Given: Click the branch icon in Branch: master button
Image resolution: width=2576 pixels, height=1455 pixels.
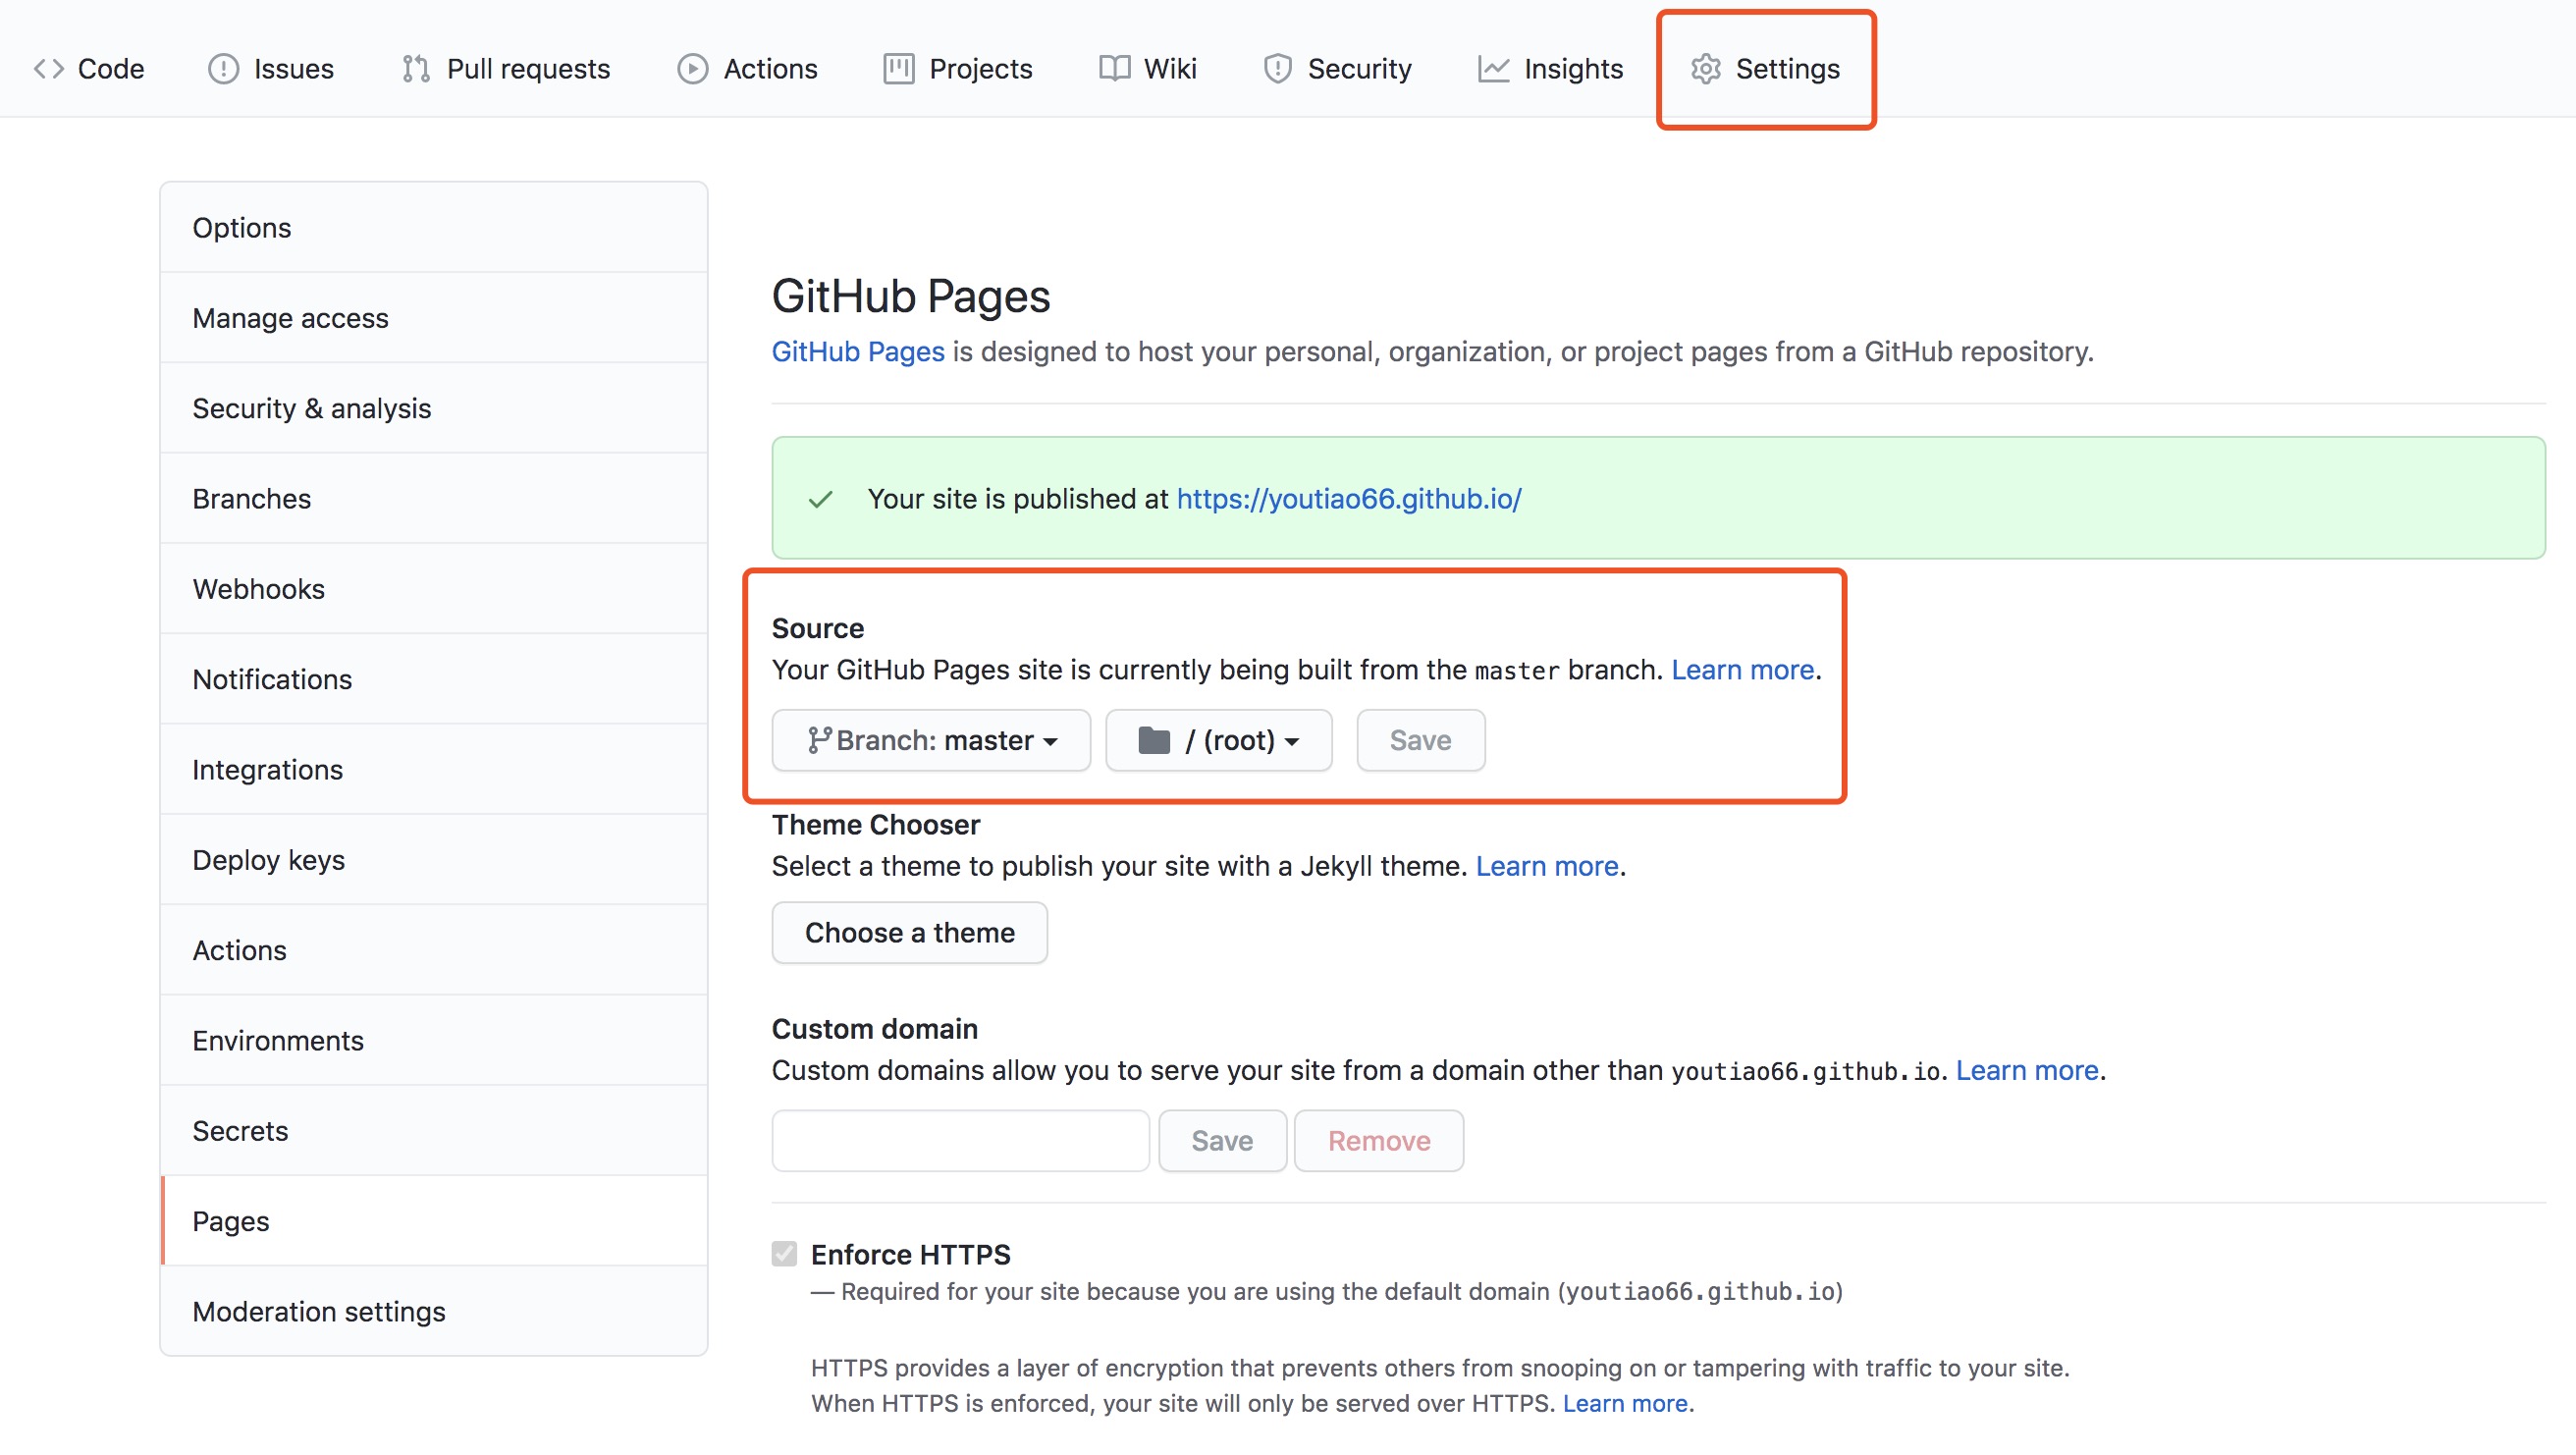Looking at the screenshot, I should click(x=819, y=741).
